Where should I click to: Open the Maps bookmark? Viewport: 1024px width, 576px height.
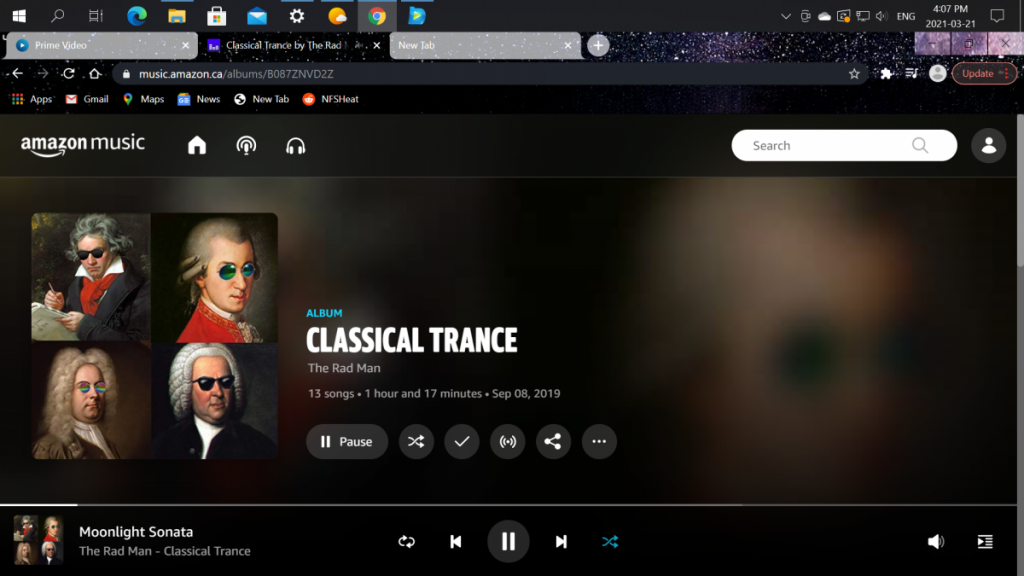pos(144,99)
